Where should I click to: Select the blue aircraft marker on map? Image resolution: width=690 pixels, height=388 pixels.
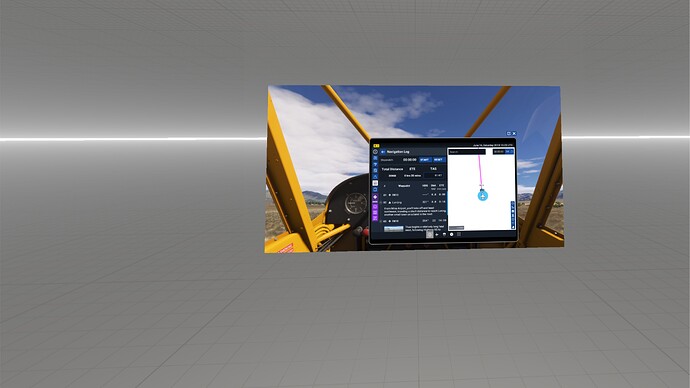tap(483, 196)
